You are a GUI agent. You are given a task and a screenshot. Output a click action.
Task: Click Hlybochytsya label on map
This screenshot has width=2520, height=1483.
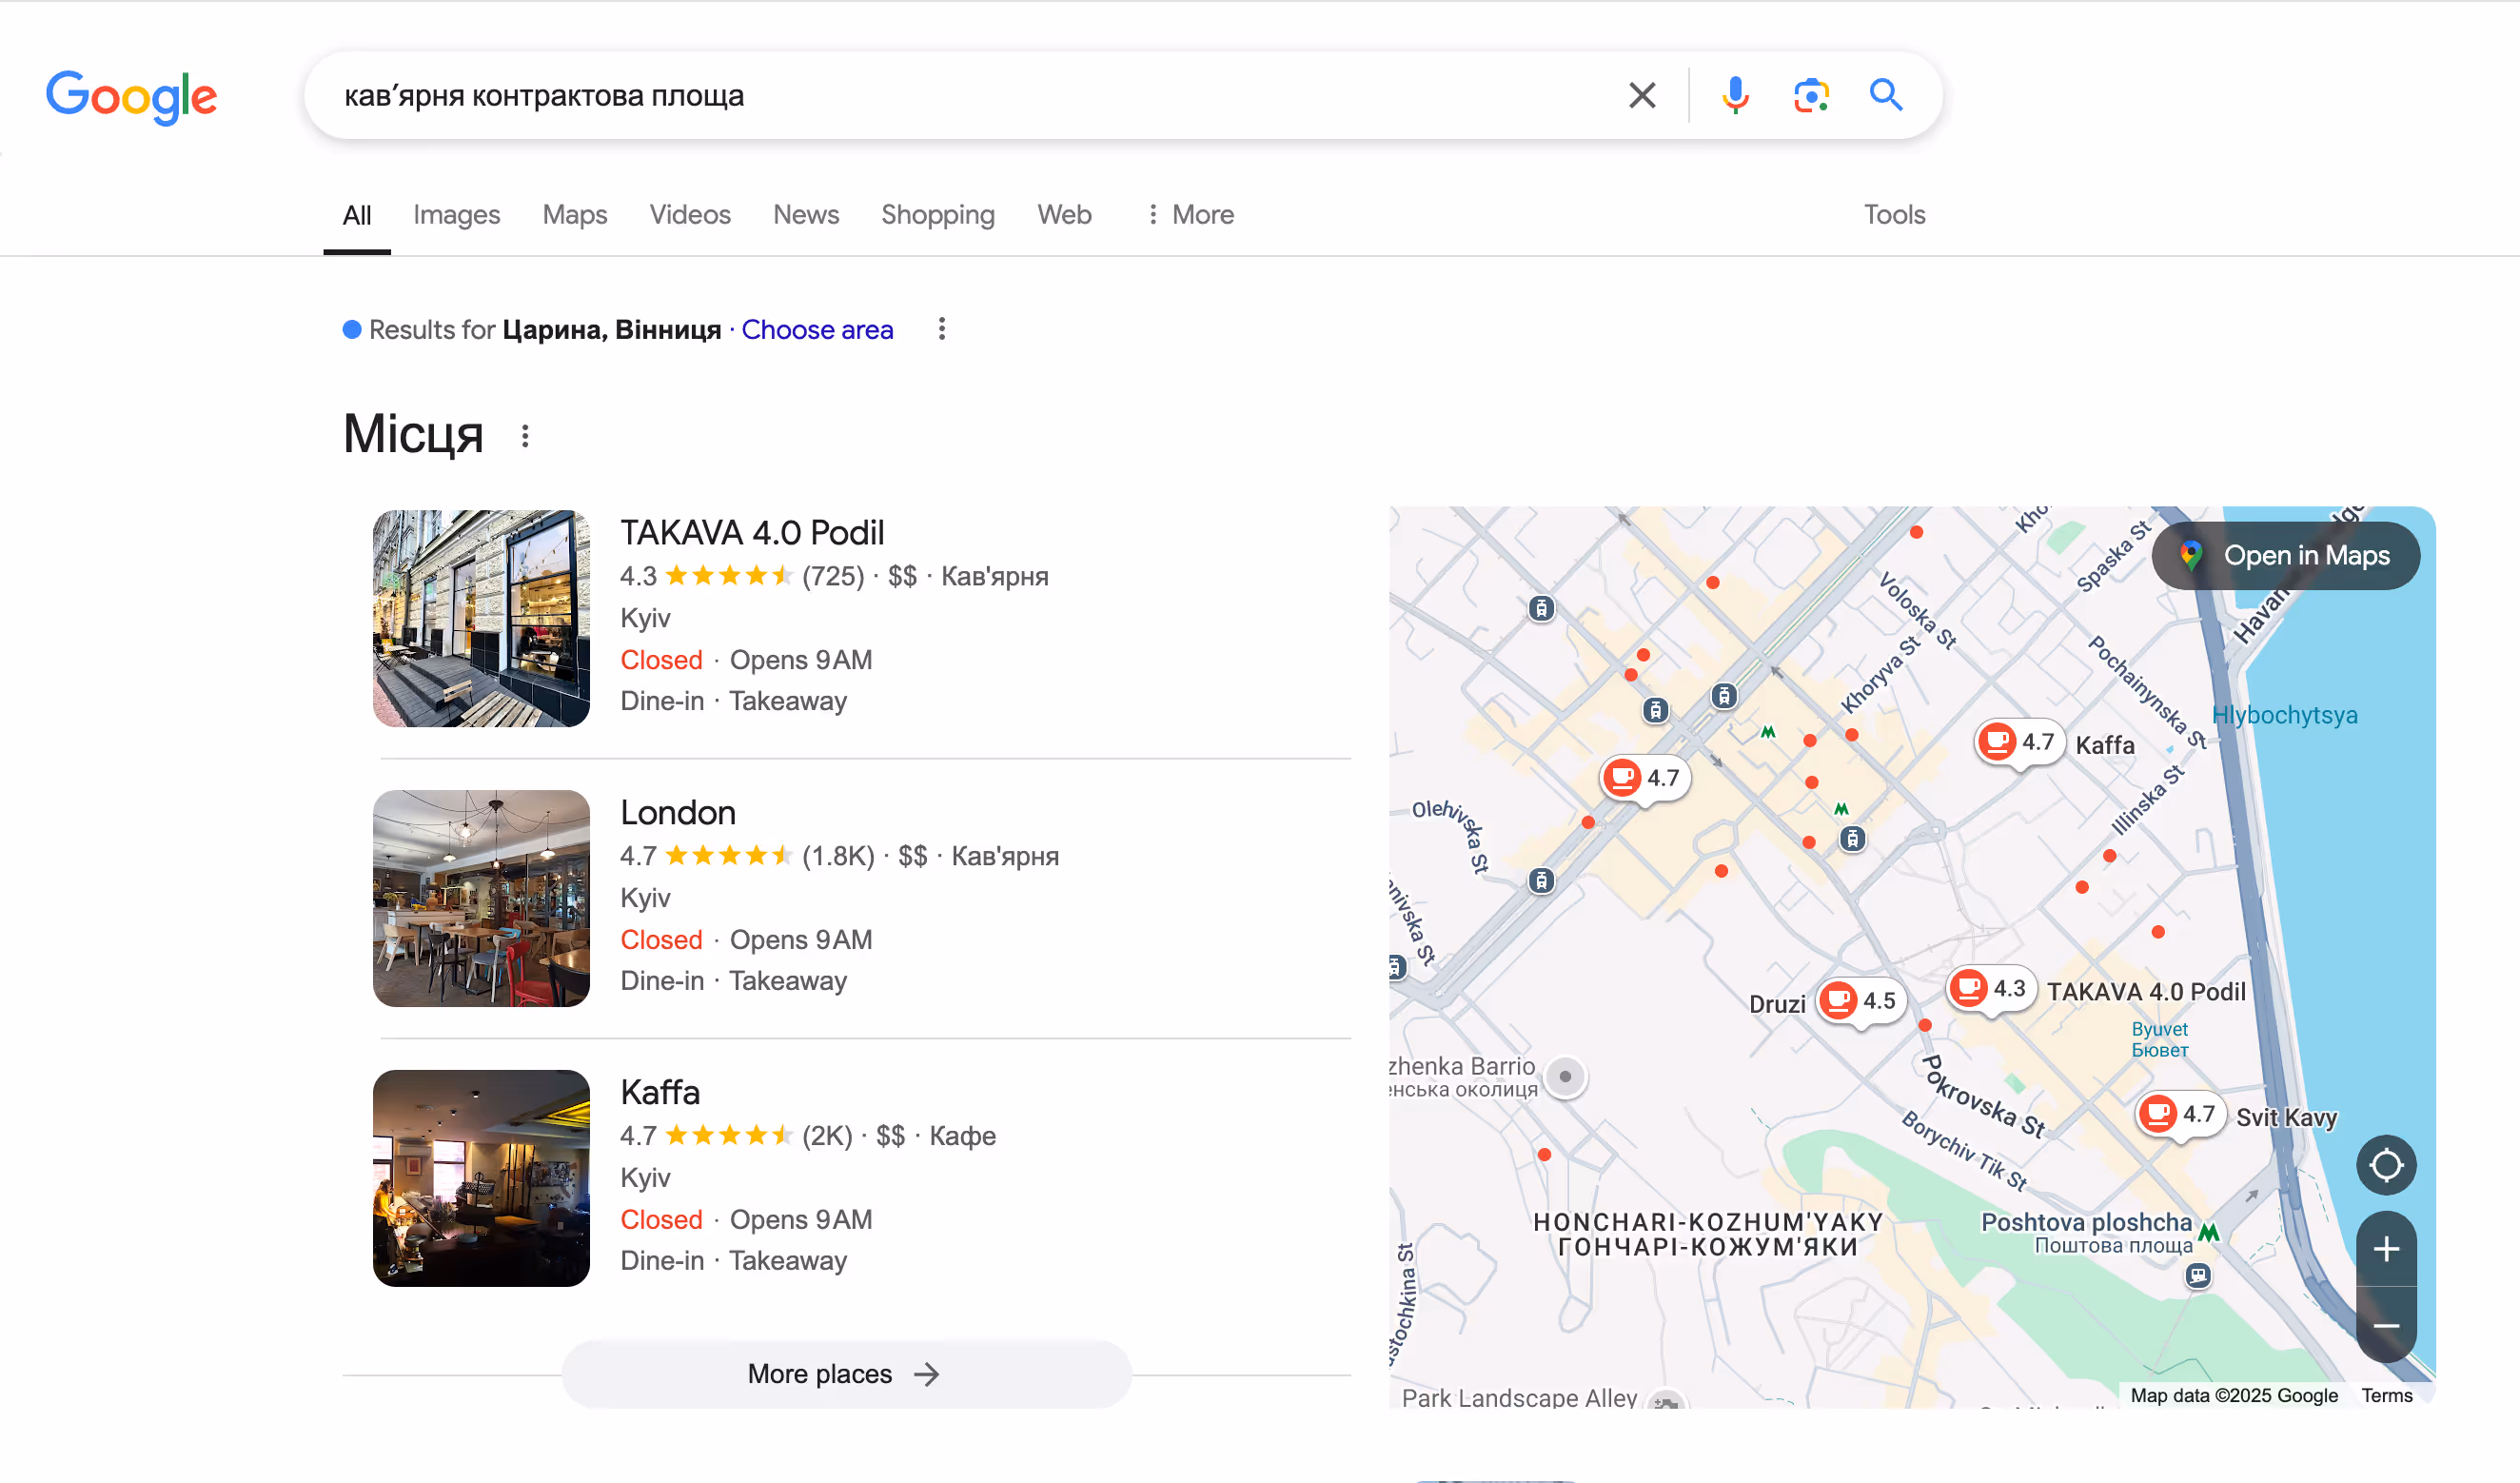(x=2284, y=716)
